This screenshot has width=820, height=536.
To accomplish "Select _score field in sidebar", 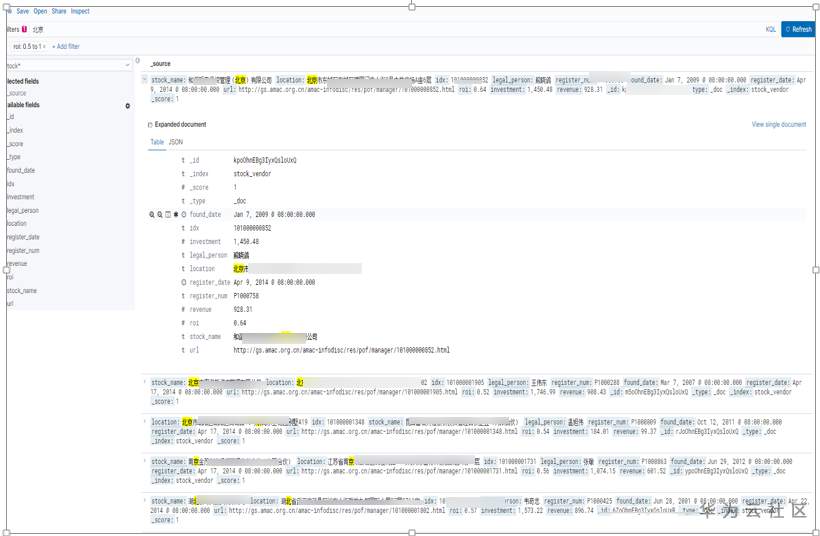I will 15,144.
